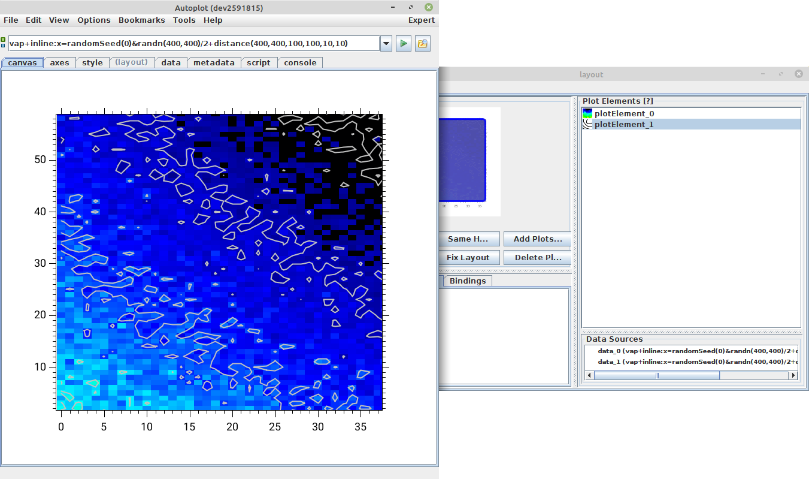
Task: Switch to the console tab
Action: (x=300, y=62)
